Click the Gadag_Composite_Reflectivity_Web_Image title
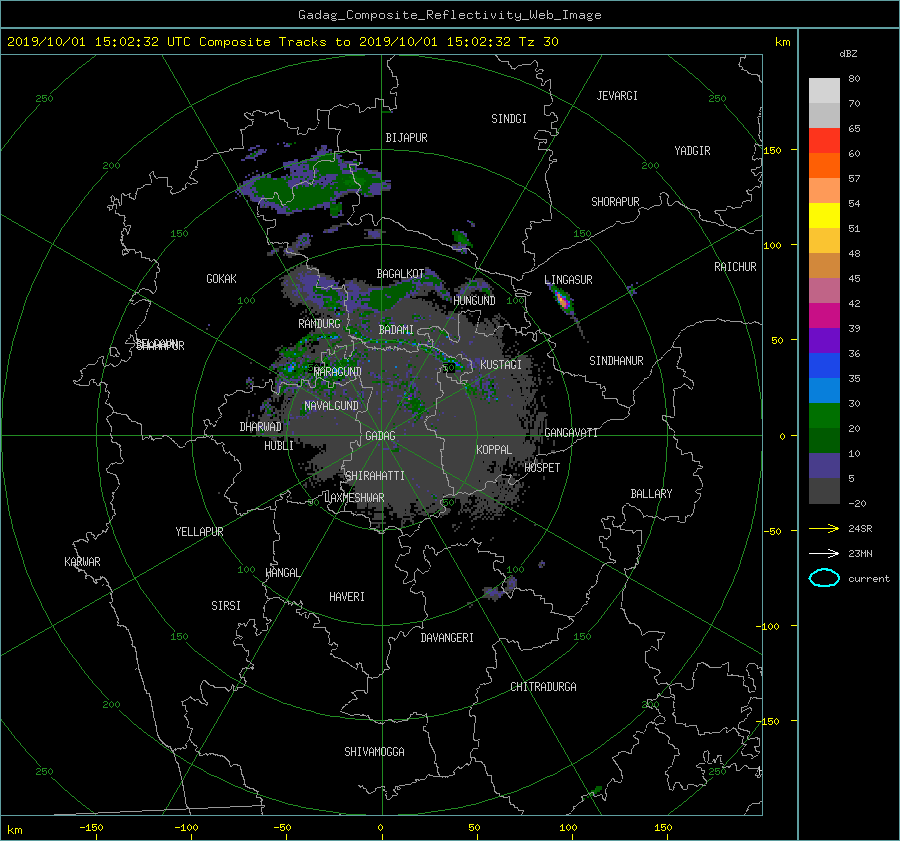The height and width of the screenshot is (841, 900). pos(449,15)
